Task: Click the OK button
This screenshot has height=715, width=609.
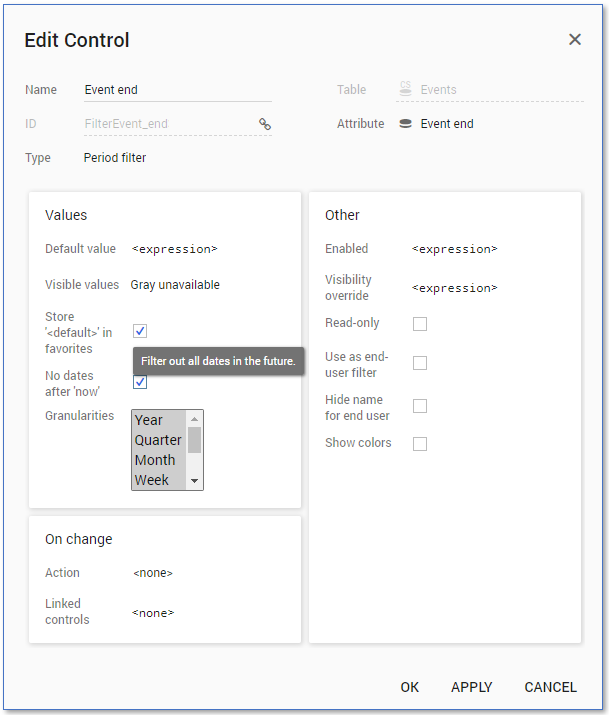Action: [x=409, y=687]
